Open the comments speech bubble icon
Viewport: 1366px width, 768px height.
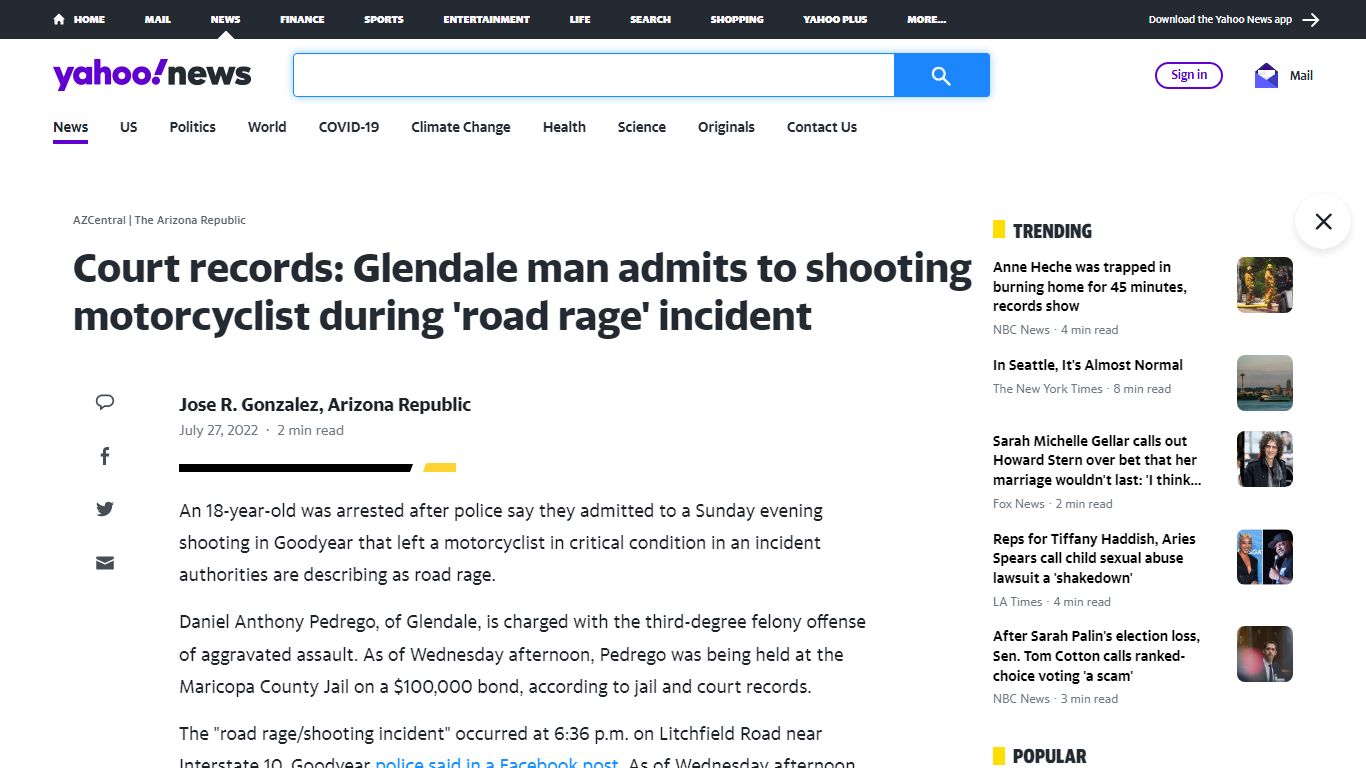coord(105,402)
